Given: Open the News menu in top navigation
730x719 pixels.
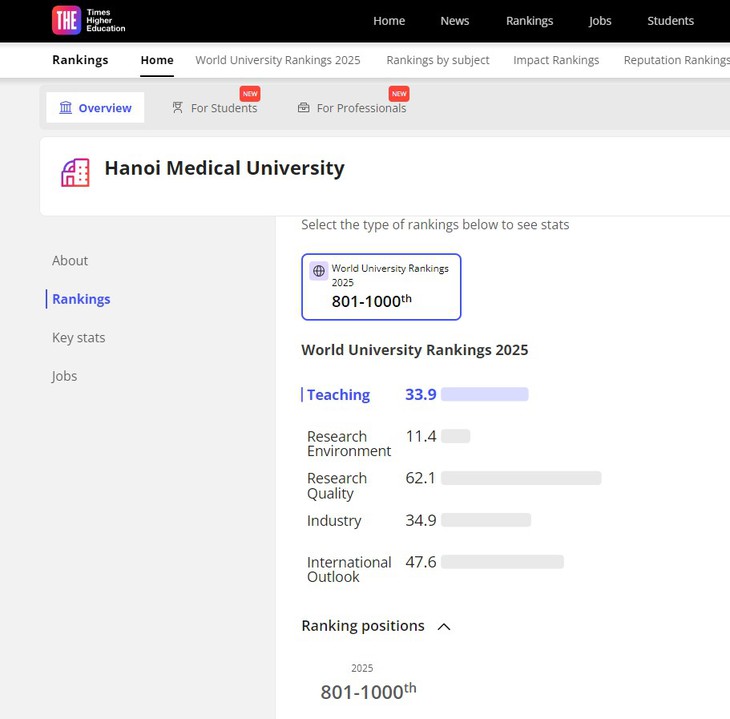Looking at the screenshot, I should 455,21.
